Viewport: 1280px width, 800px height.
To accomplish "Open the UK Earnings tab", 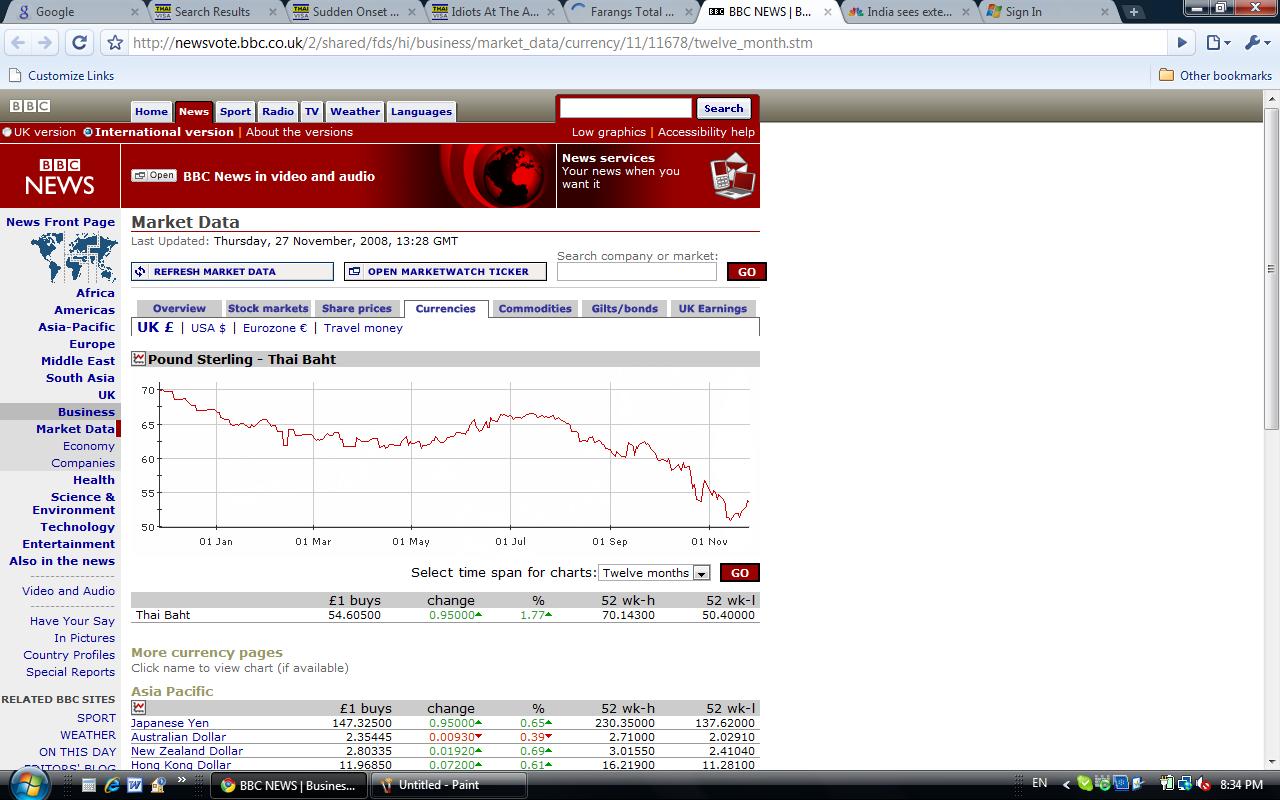I will tap(713, 308).
